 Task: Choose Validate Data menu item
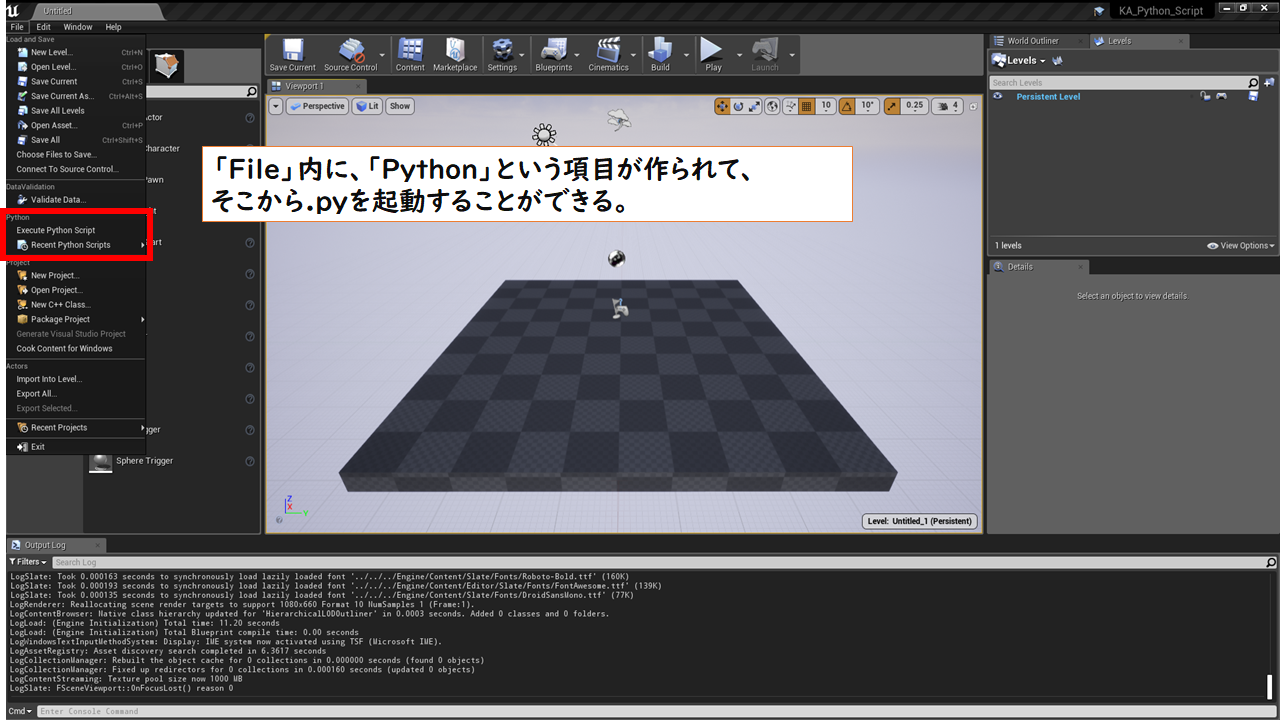[x=76, y=200]
